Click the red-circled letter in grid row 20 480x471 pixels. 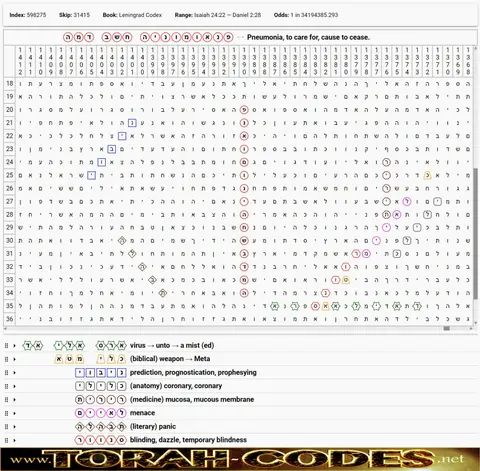[244, 110]
